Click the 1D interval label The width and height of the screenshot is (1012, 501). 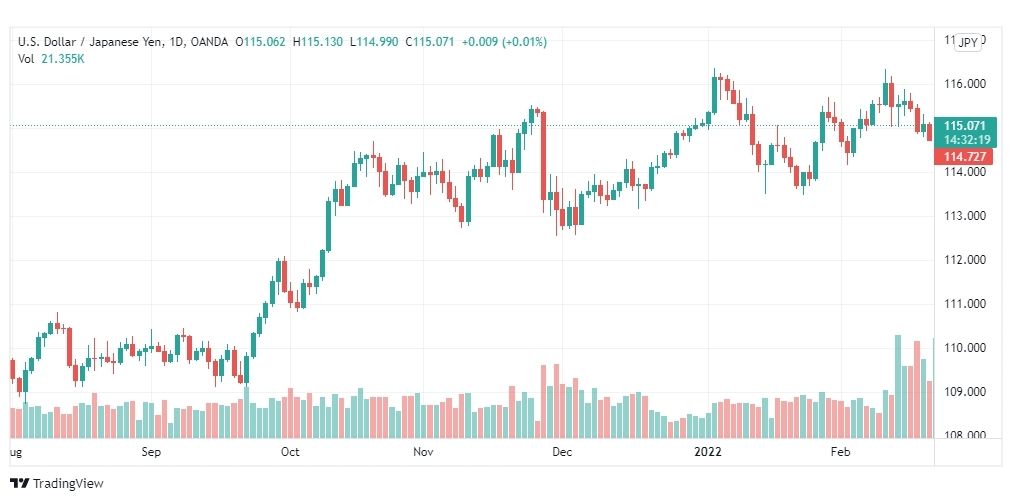(180, 42)
